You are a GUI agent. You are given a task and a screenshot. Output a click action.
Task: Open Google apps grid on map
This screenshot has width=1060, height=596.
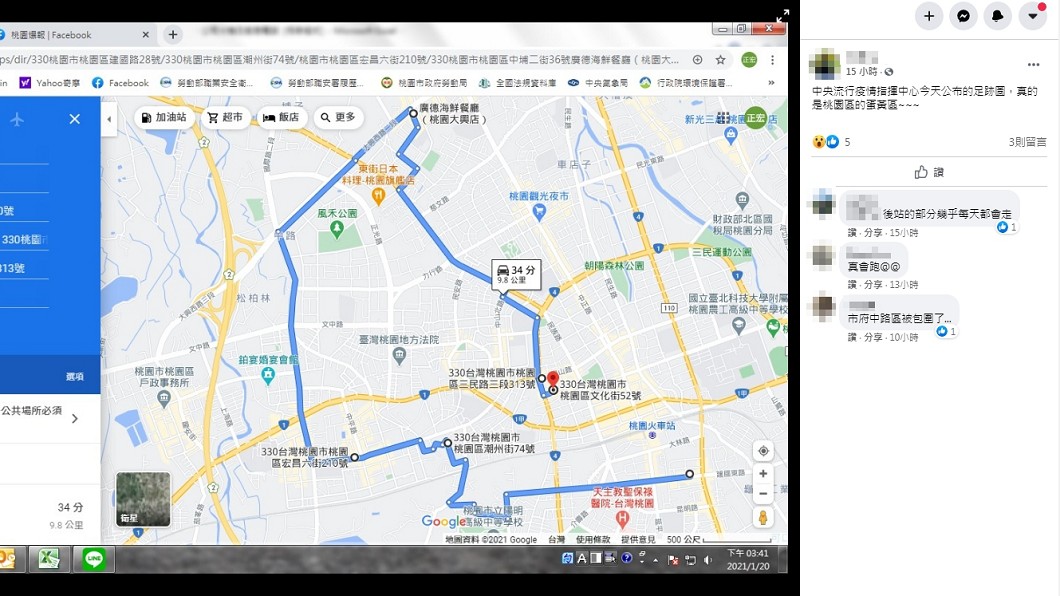pos(723,118)
